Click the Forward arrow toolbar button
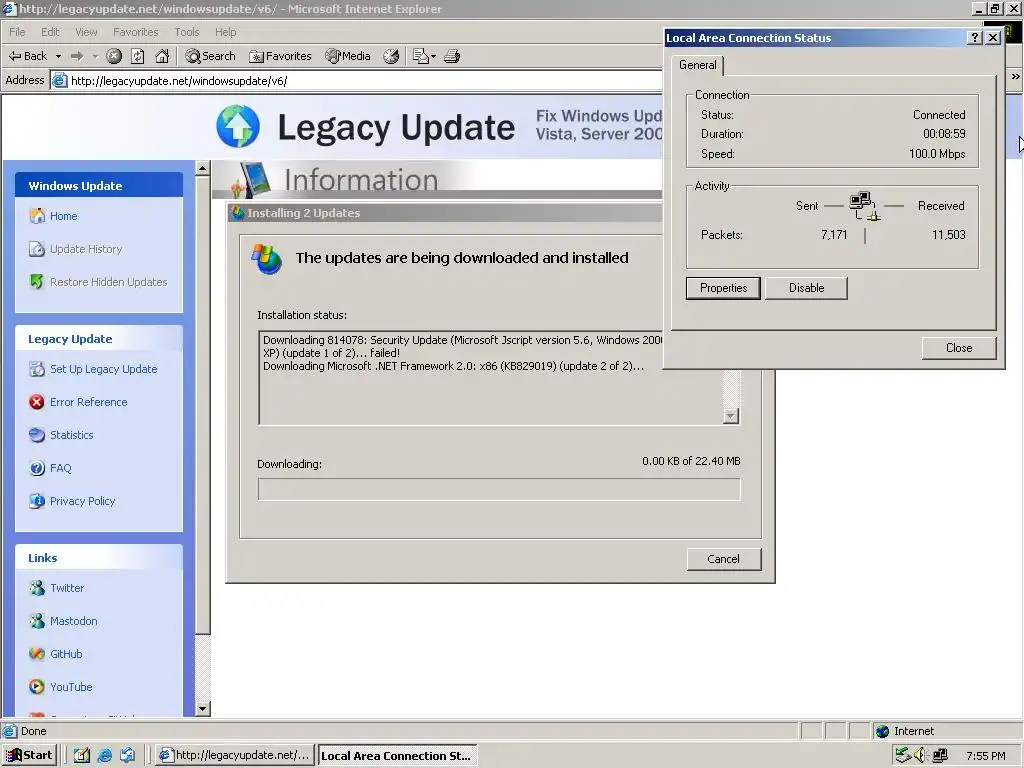Screen dimensions: 1024x768 click(77, 56)
